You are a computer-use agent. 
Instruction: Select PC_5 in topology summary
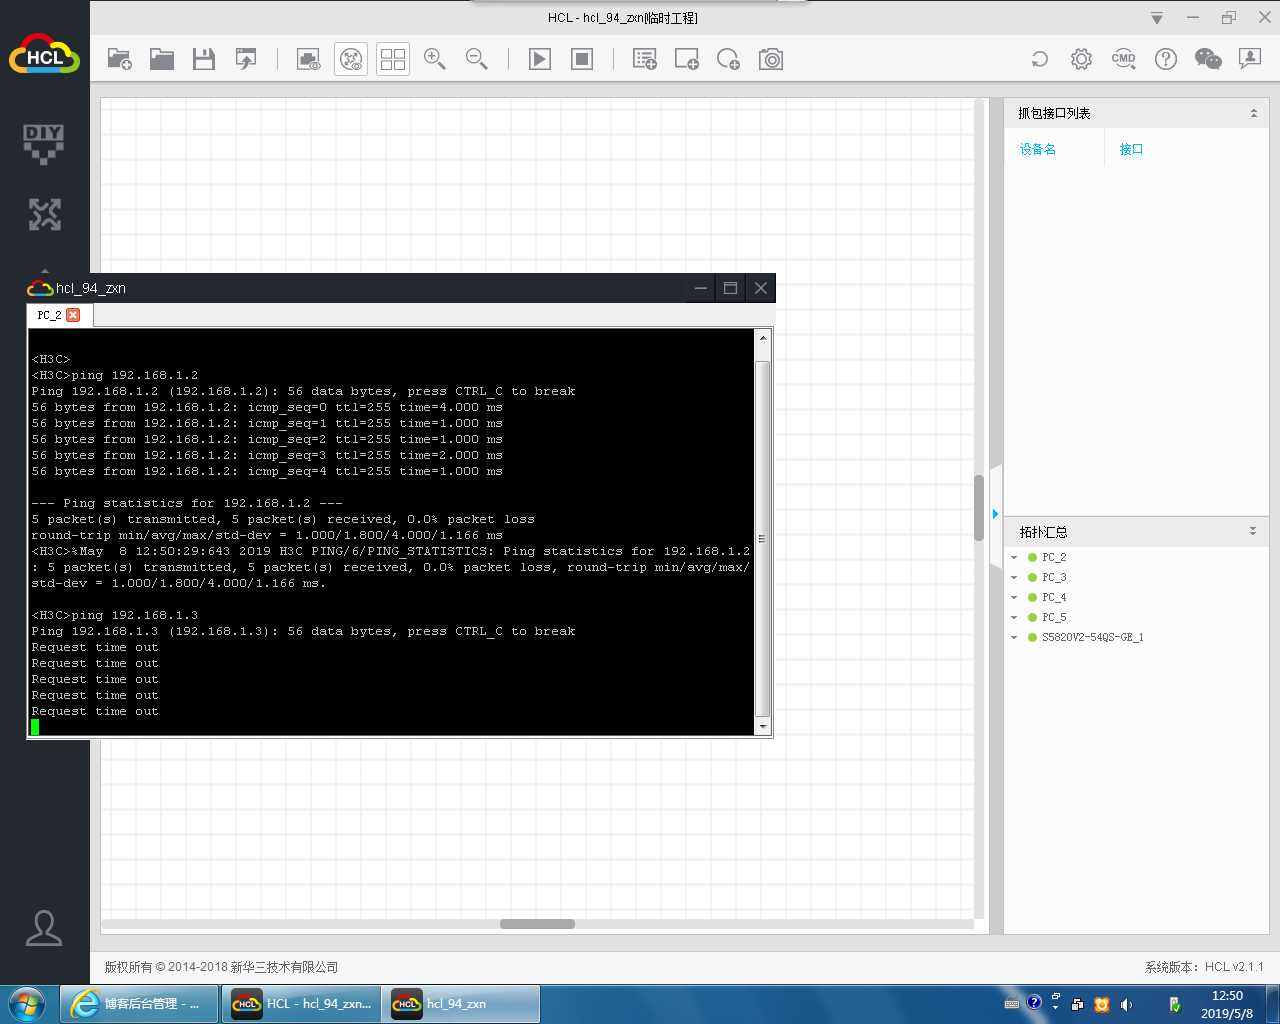click(x=1054, y=617)
